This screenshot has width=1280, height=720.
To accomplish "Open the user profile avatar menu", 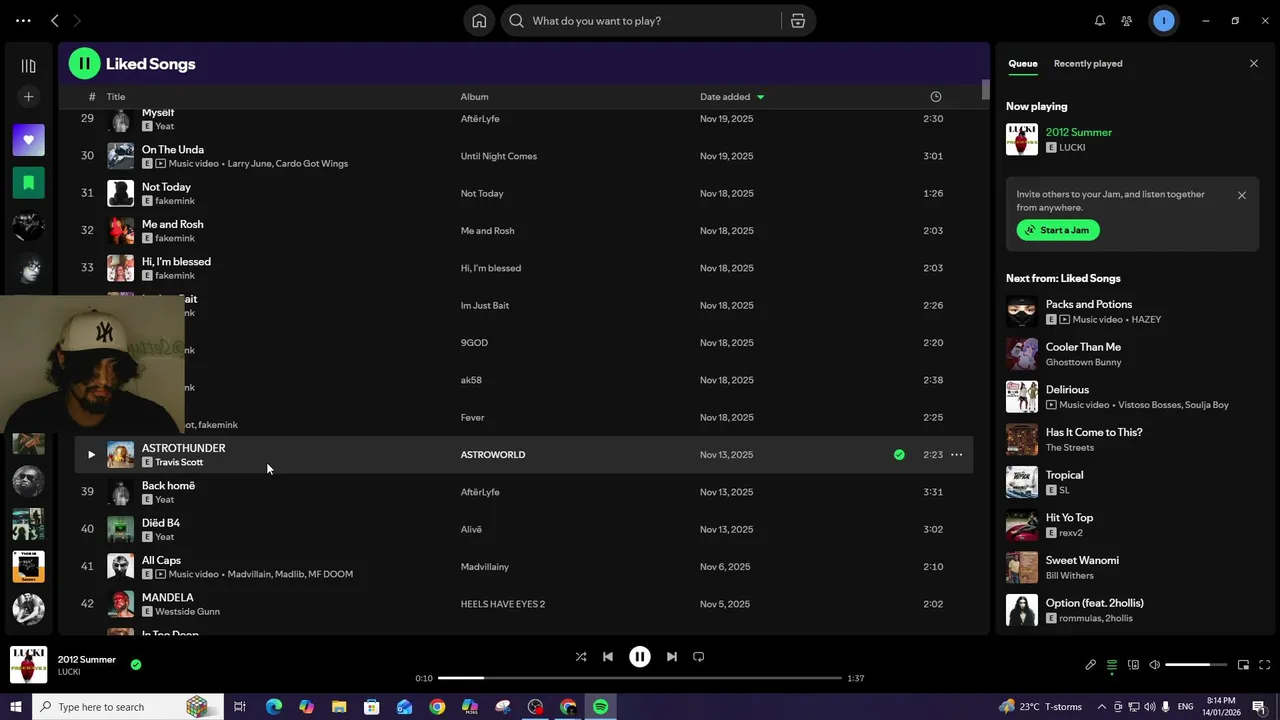I will 1164,21.
